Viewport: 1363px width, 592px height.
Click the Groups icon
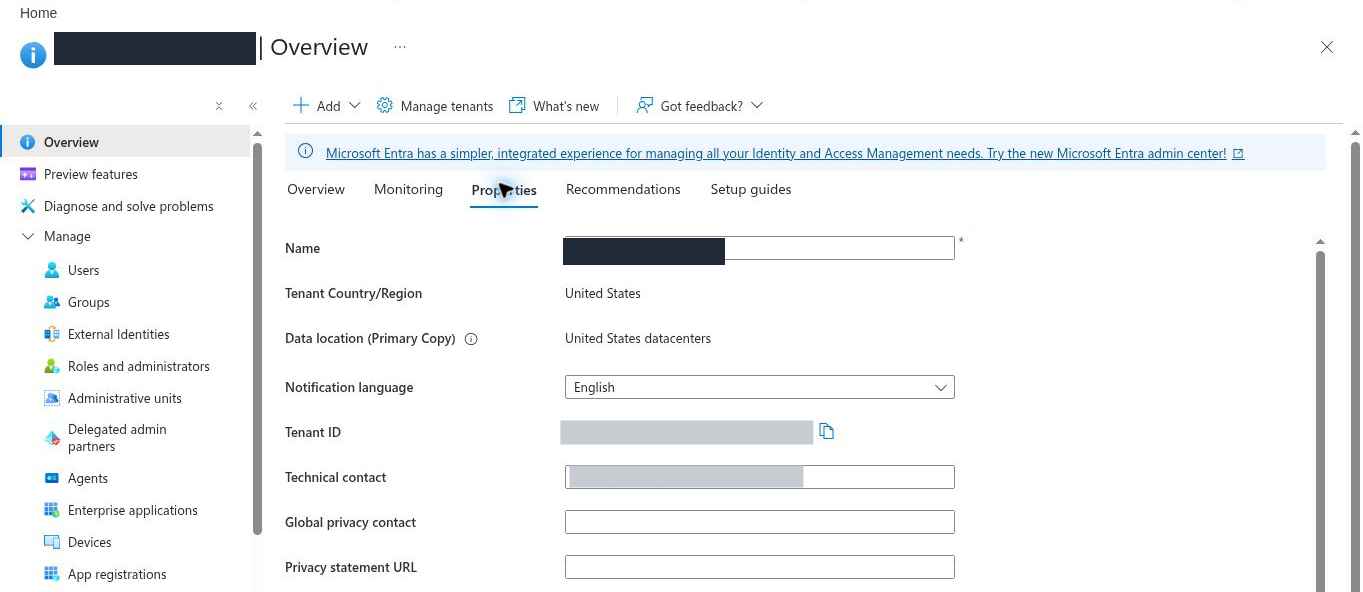52,302
